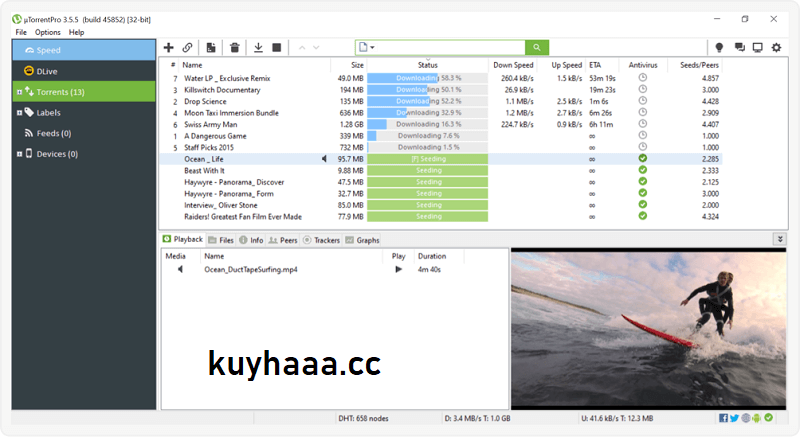Switch to the Graphs tab
Image resolution: width=800 pixels, height=437 pixels.
[x=362, y=240]
